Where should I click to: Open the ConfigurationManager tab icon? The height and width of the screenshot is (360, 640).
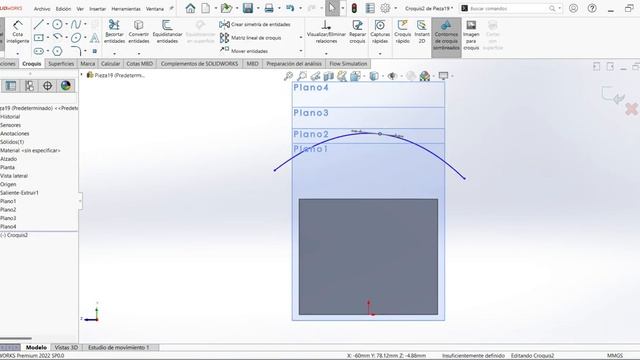[29, 86]
